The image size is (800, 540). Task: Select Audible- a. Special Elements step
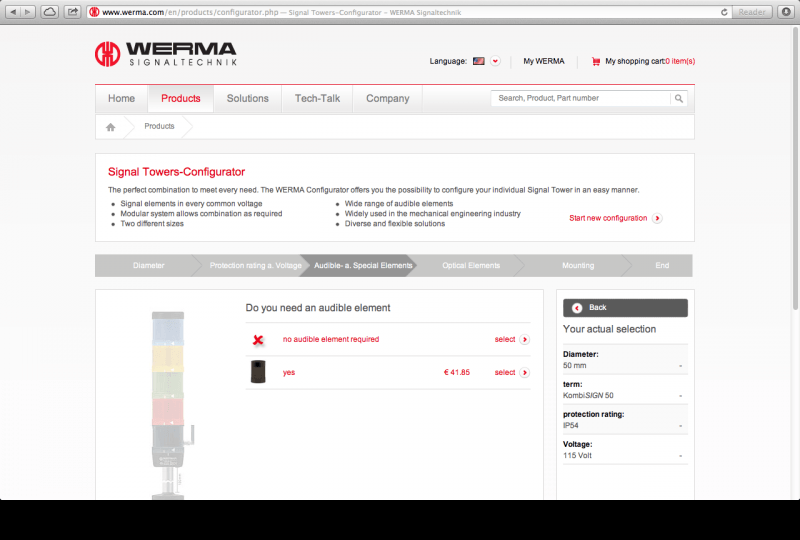363,265
